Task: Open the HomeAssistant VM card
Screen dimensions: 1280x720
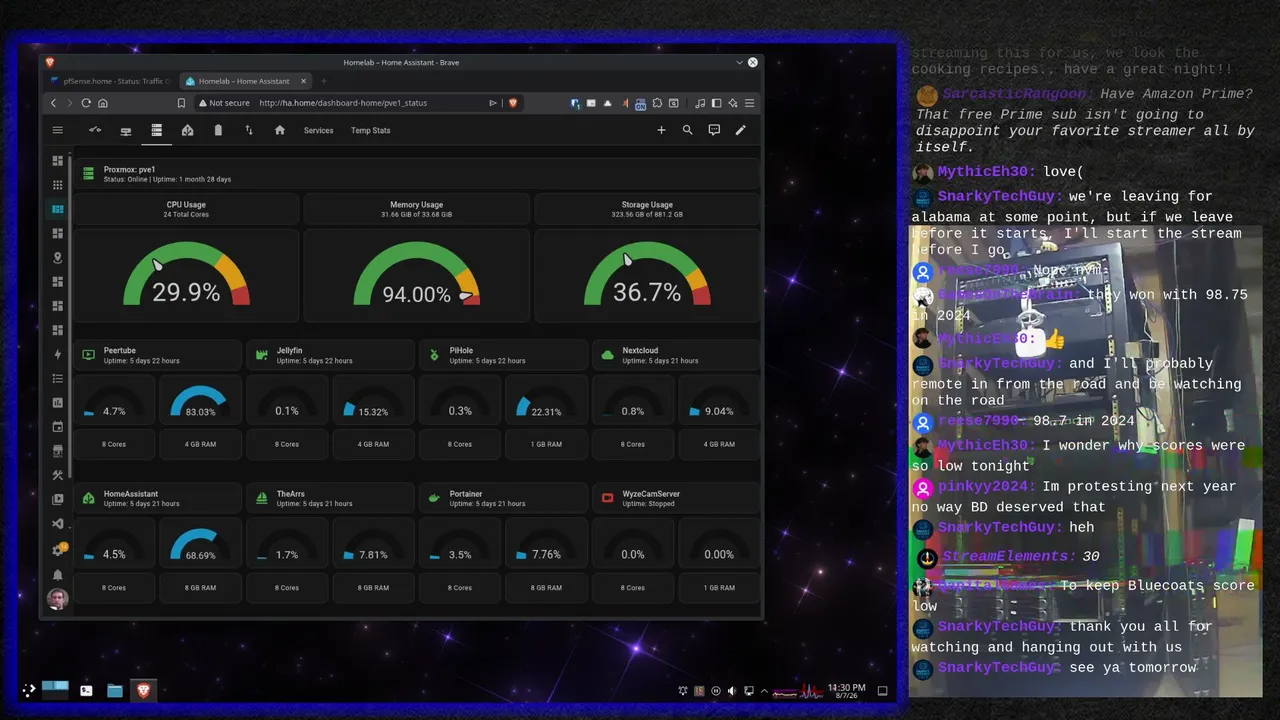Action: pyautogui.click(x=157, y=498)
